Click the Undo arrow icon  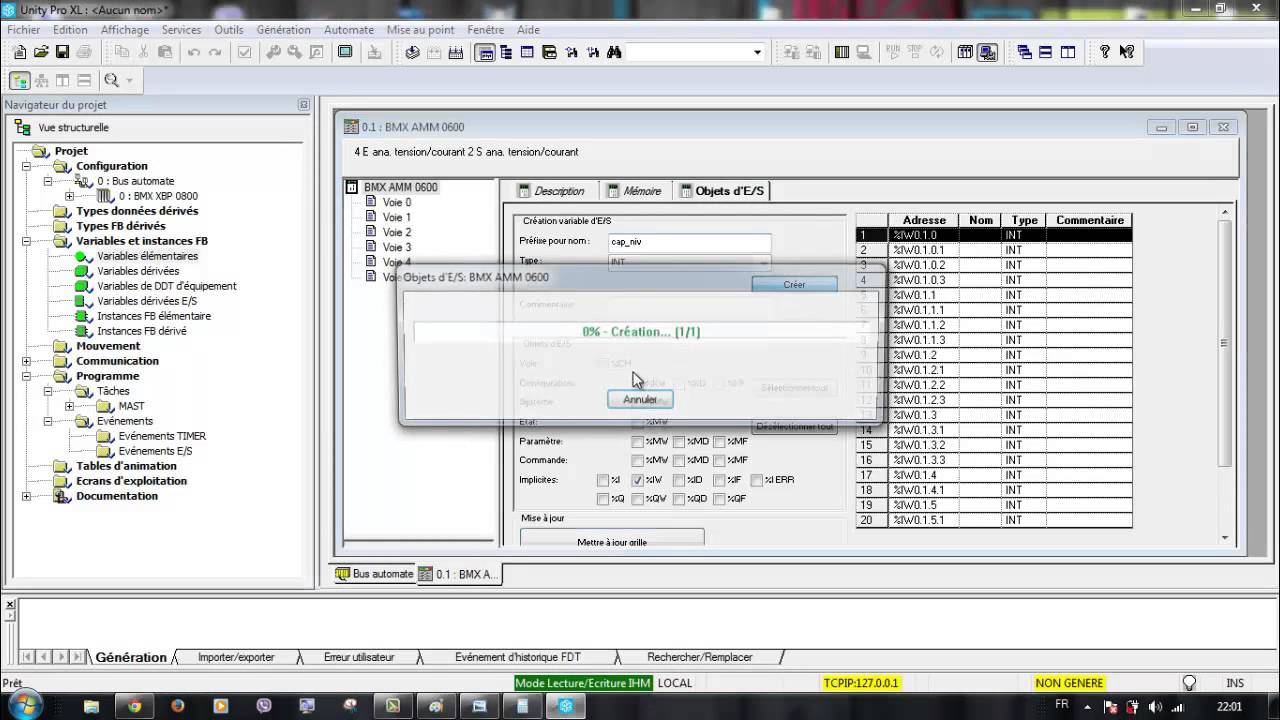tap(194, 52)
